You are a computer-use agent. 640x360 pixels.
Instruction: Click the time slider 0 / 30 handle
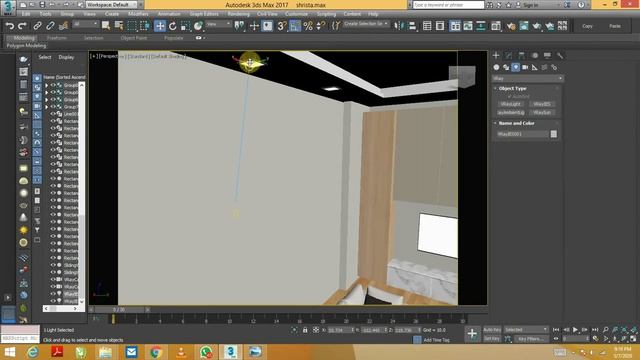click(x=119, y=310)
